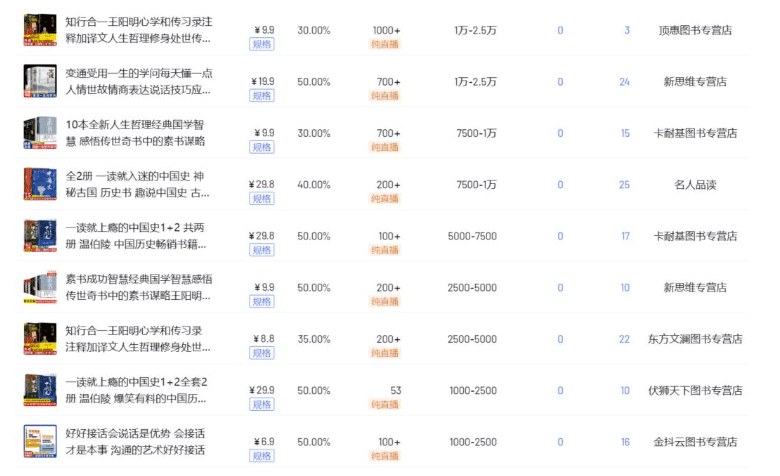Open the 规格 tag under ¥8.8

tap(262, 353)
